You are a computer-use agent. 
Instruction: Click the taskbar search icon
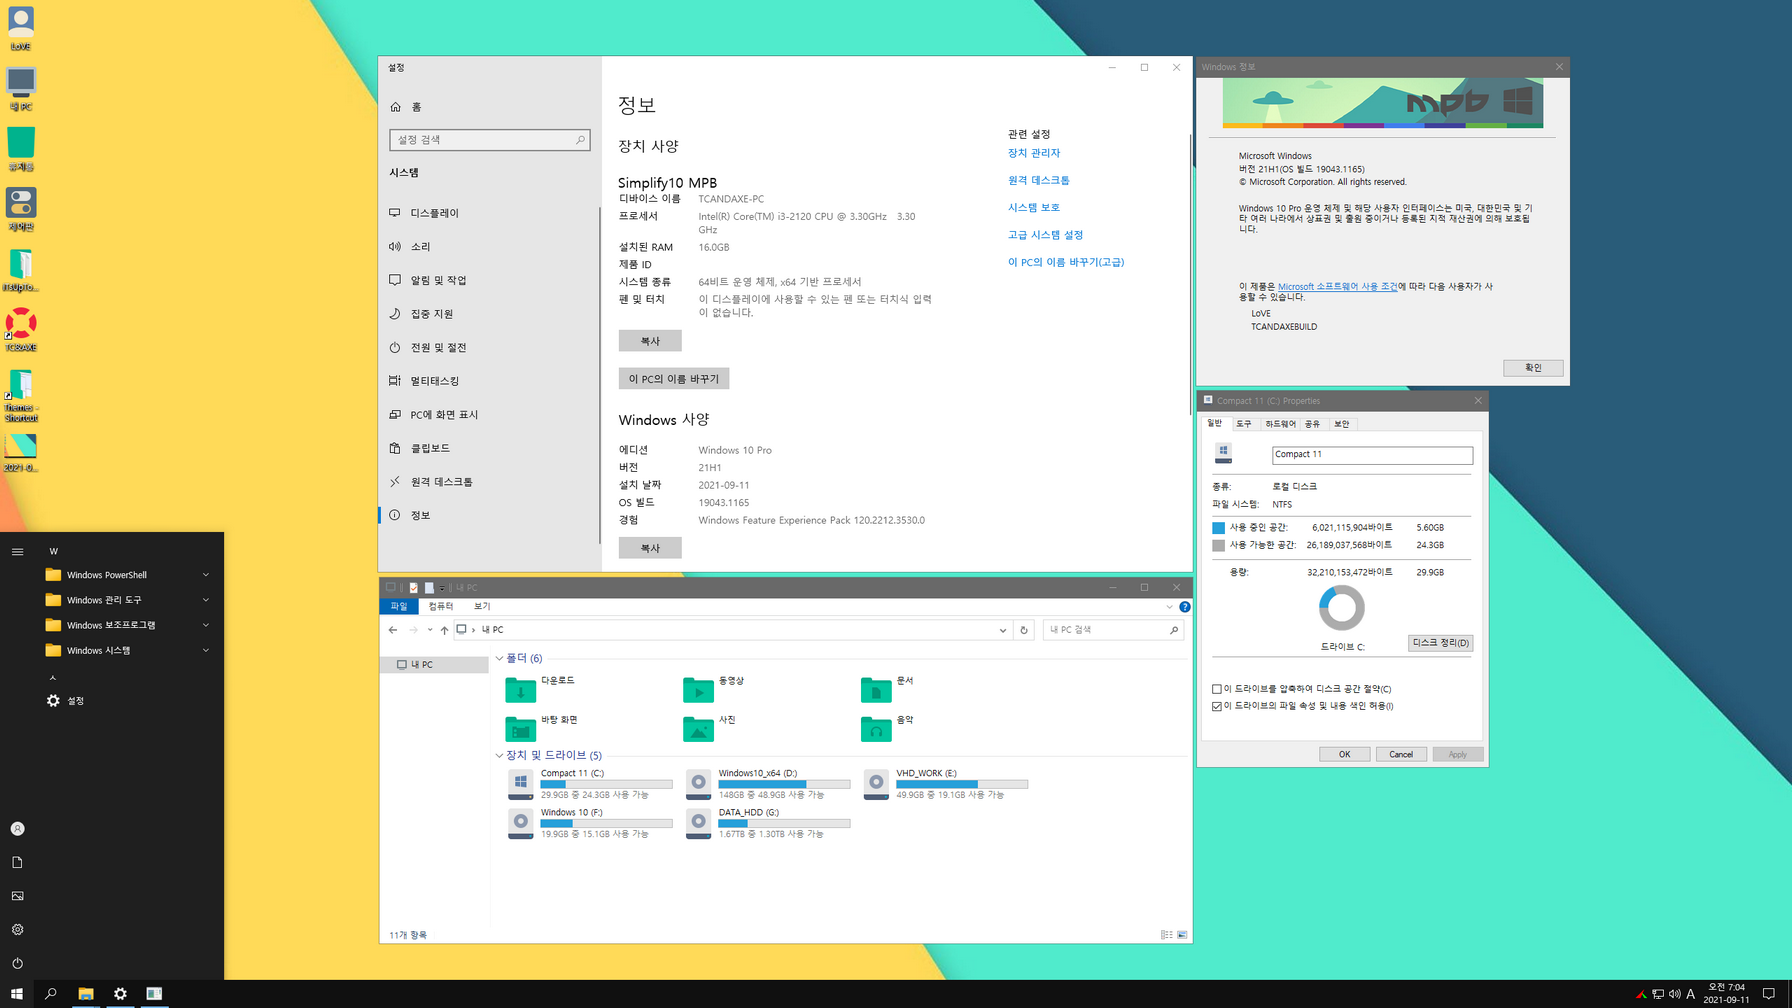[x=51, y=994]
